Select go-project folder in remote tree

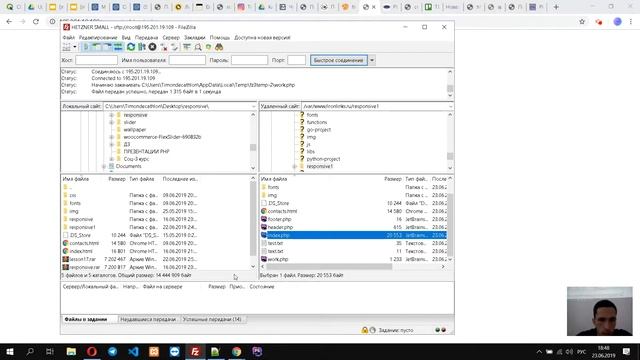point(319,130)
